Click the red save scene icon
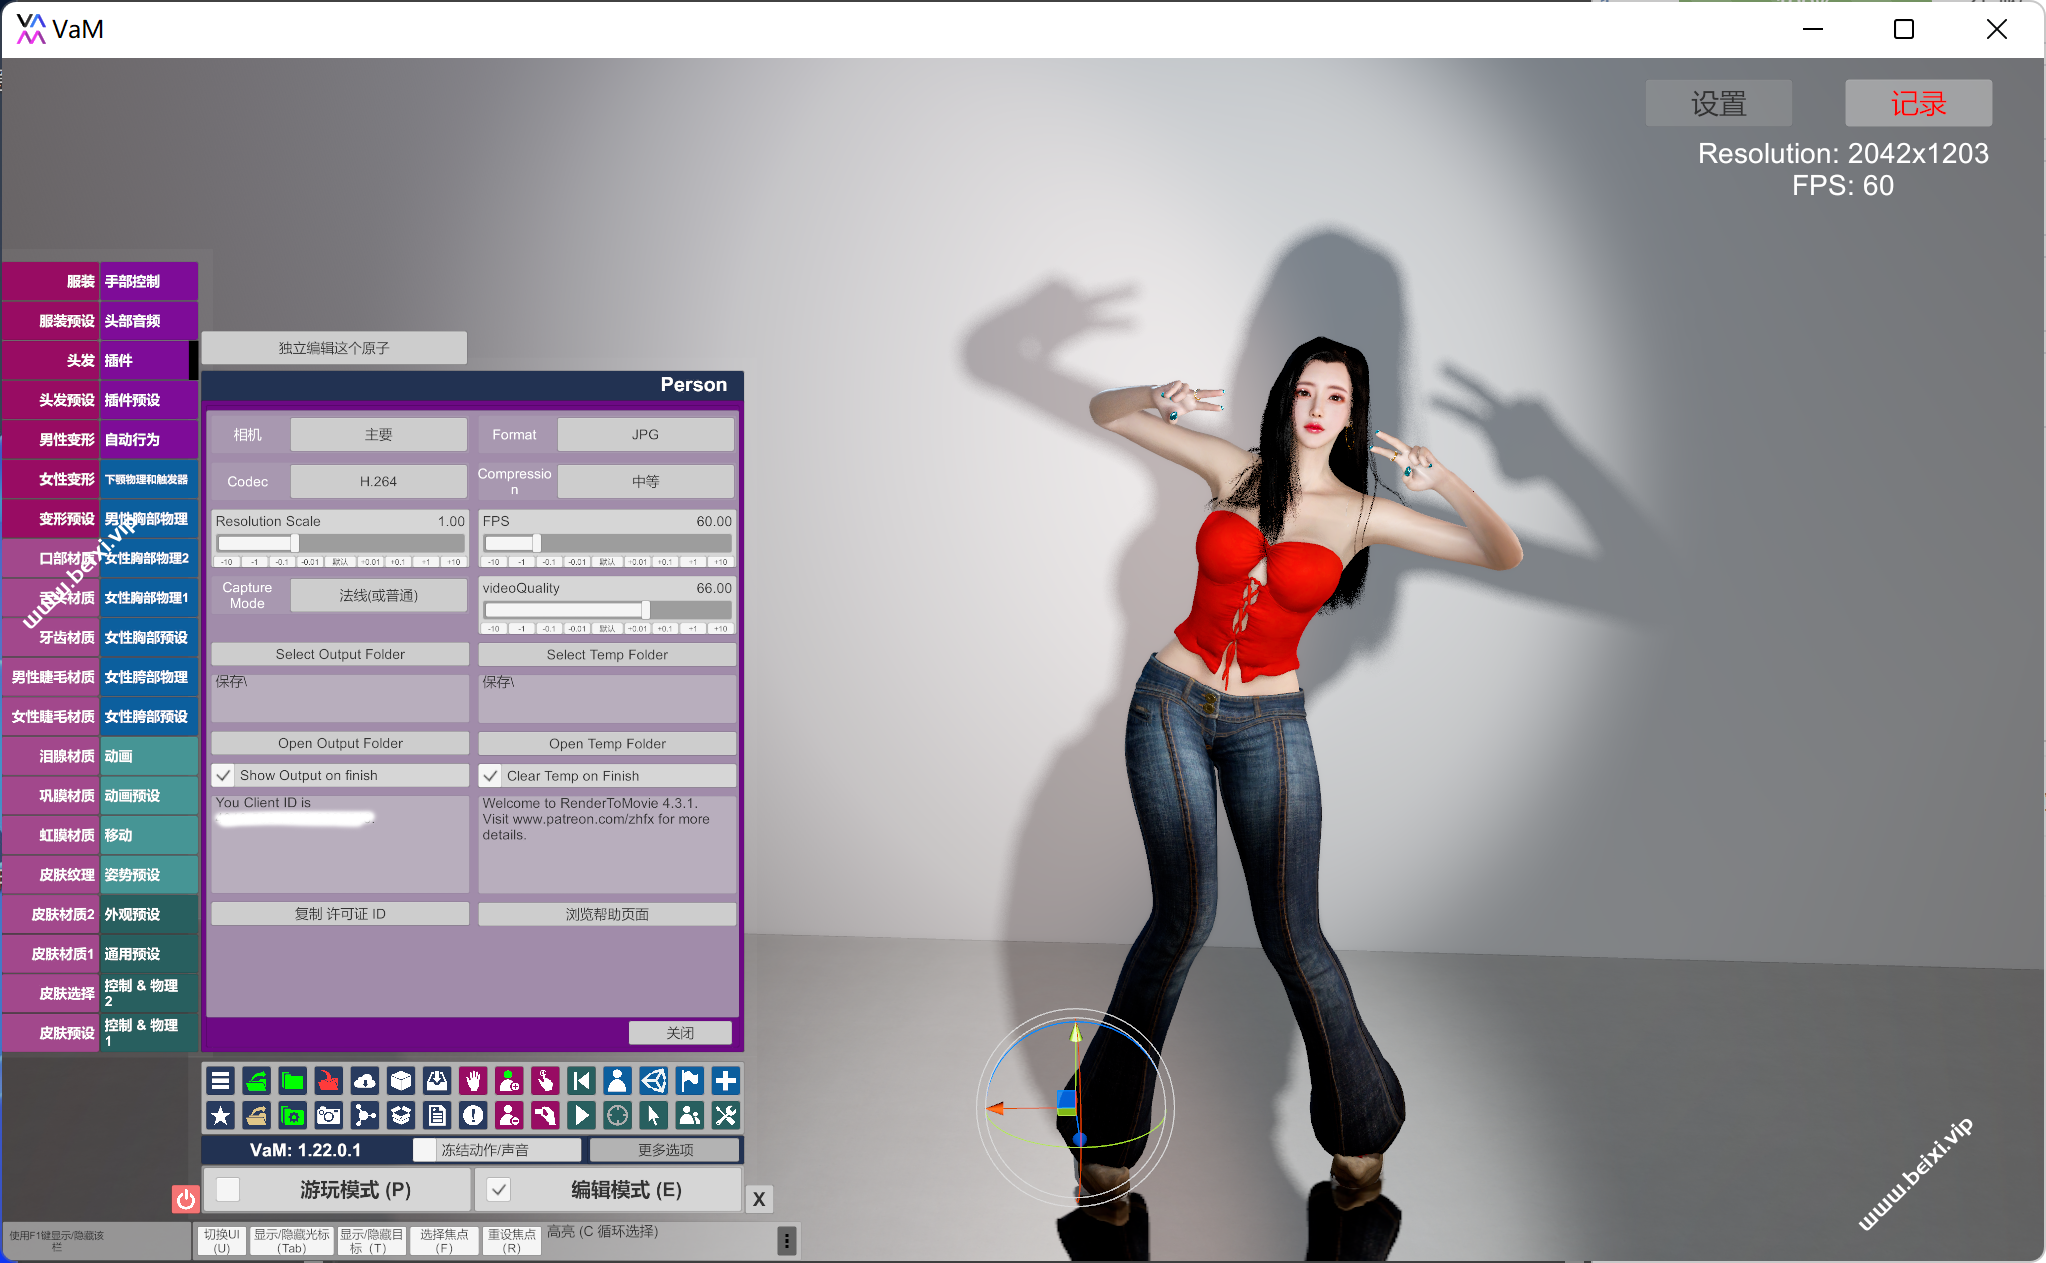2046x1263 pixels. click(329, 1081)
